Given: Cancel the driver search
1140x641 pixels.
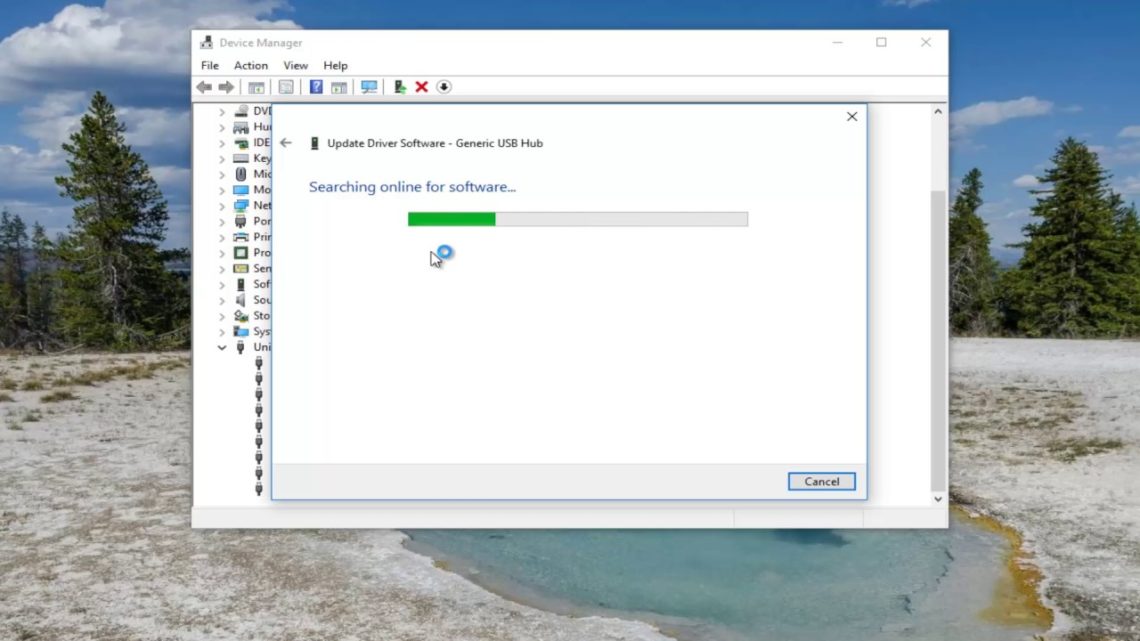Looking at the screenshot, I should [x=821, y=481].
